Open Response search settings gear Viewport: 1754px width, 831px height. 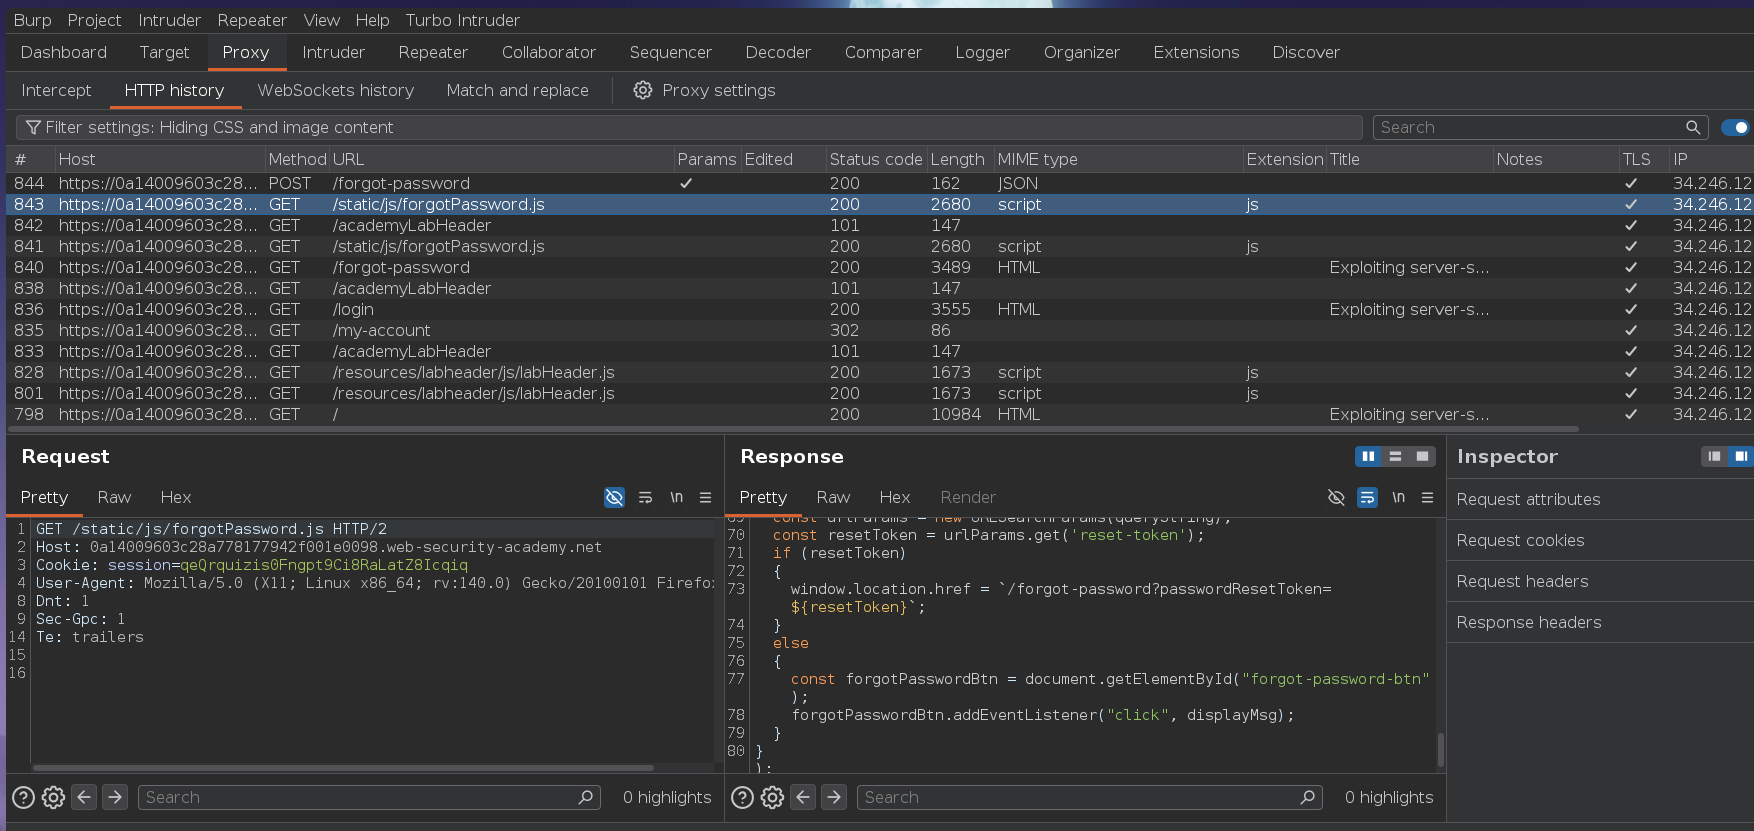[x=772, y=797]
